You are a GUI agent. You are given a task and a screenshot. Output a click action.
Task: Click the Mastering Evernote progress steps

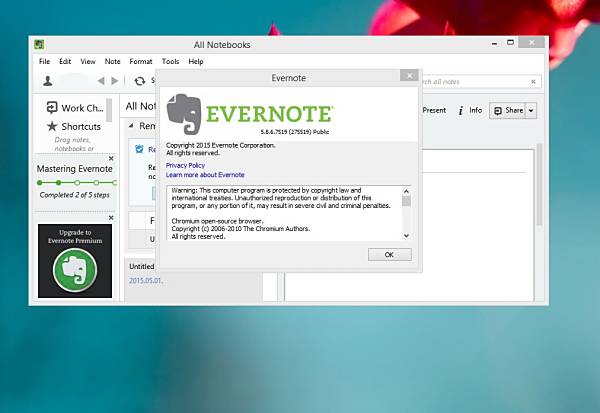pos(77,183)
